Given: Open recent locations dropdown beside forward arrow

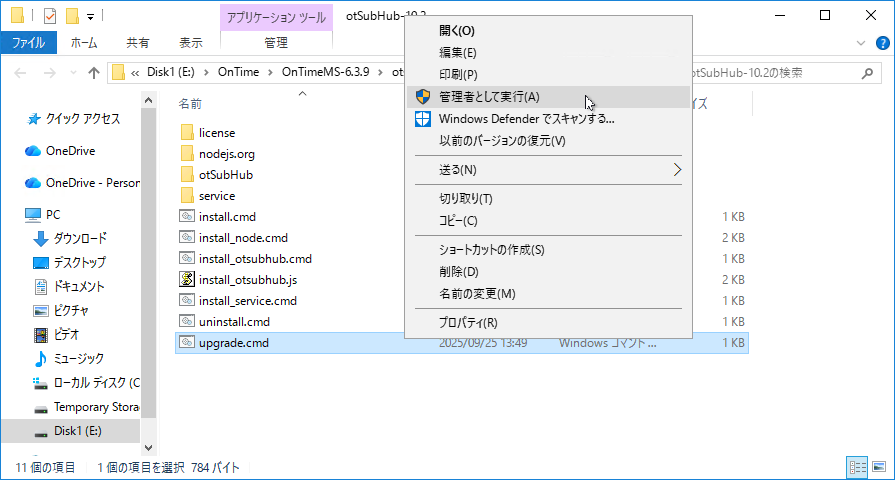Looking at the screenshot, I should (x=72, y=73).
